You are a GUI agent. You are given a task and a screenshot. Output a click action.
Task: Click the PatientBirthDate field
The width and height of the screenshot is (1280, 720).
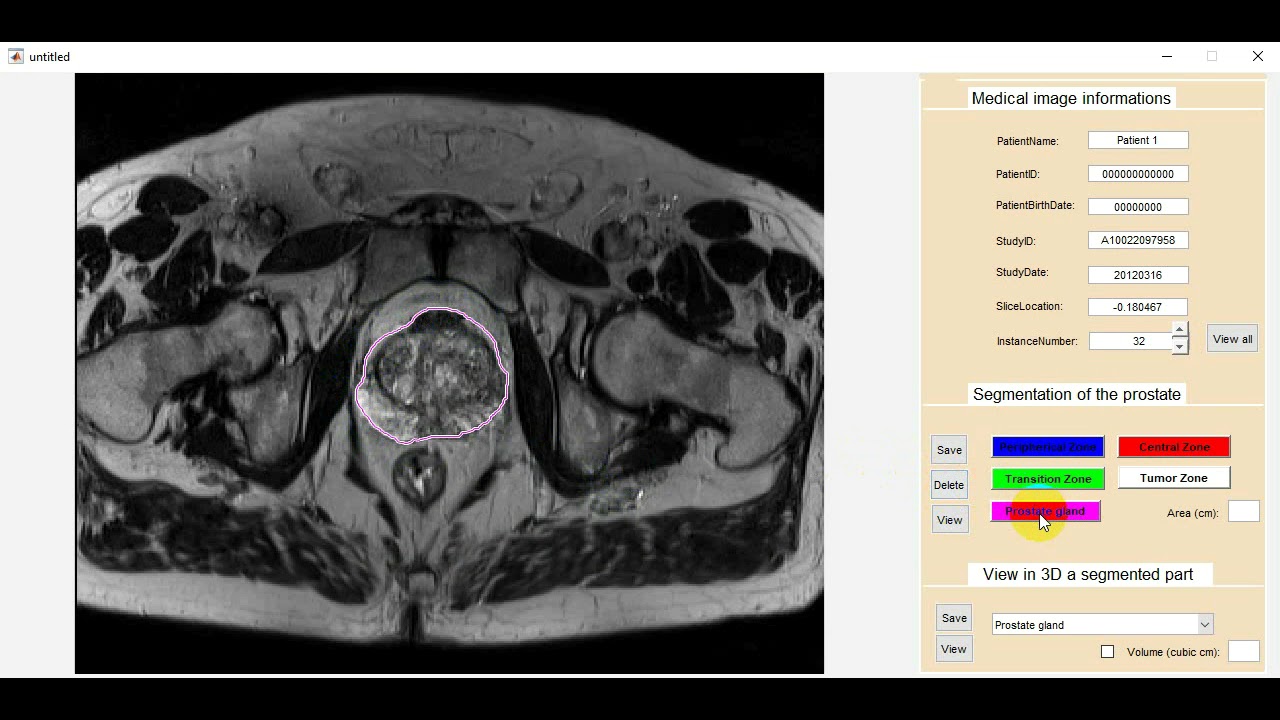[x=1138, y=207]
